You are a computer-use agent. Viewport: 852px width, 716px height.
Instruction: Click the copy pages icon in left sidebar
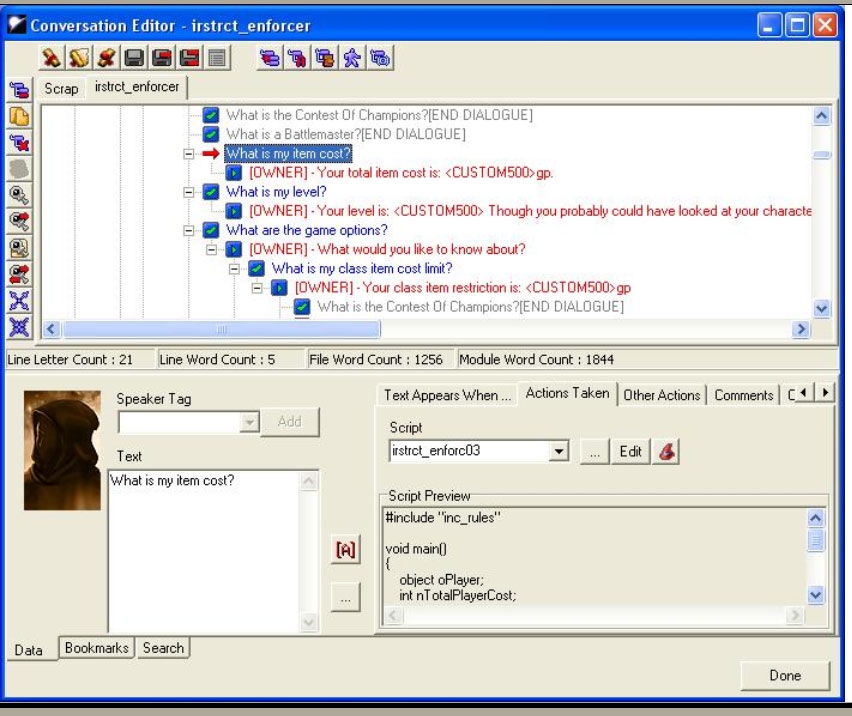click(18, 117)
